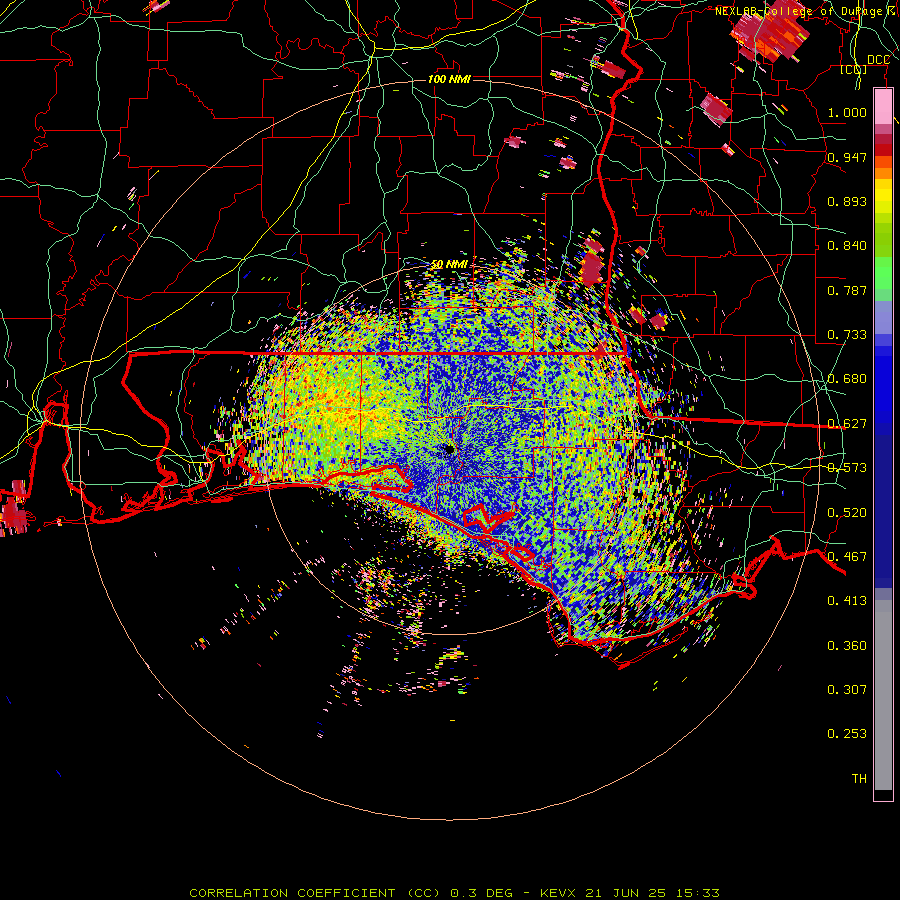Click the DCC label above the color scale
The image size is (900, 900).
coord(878,60)
